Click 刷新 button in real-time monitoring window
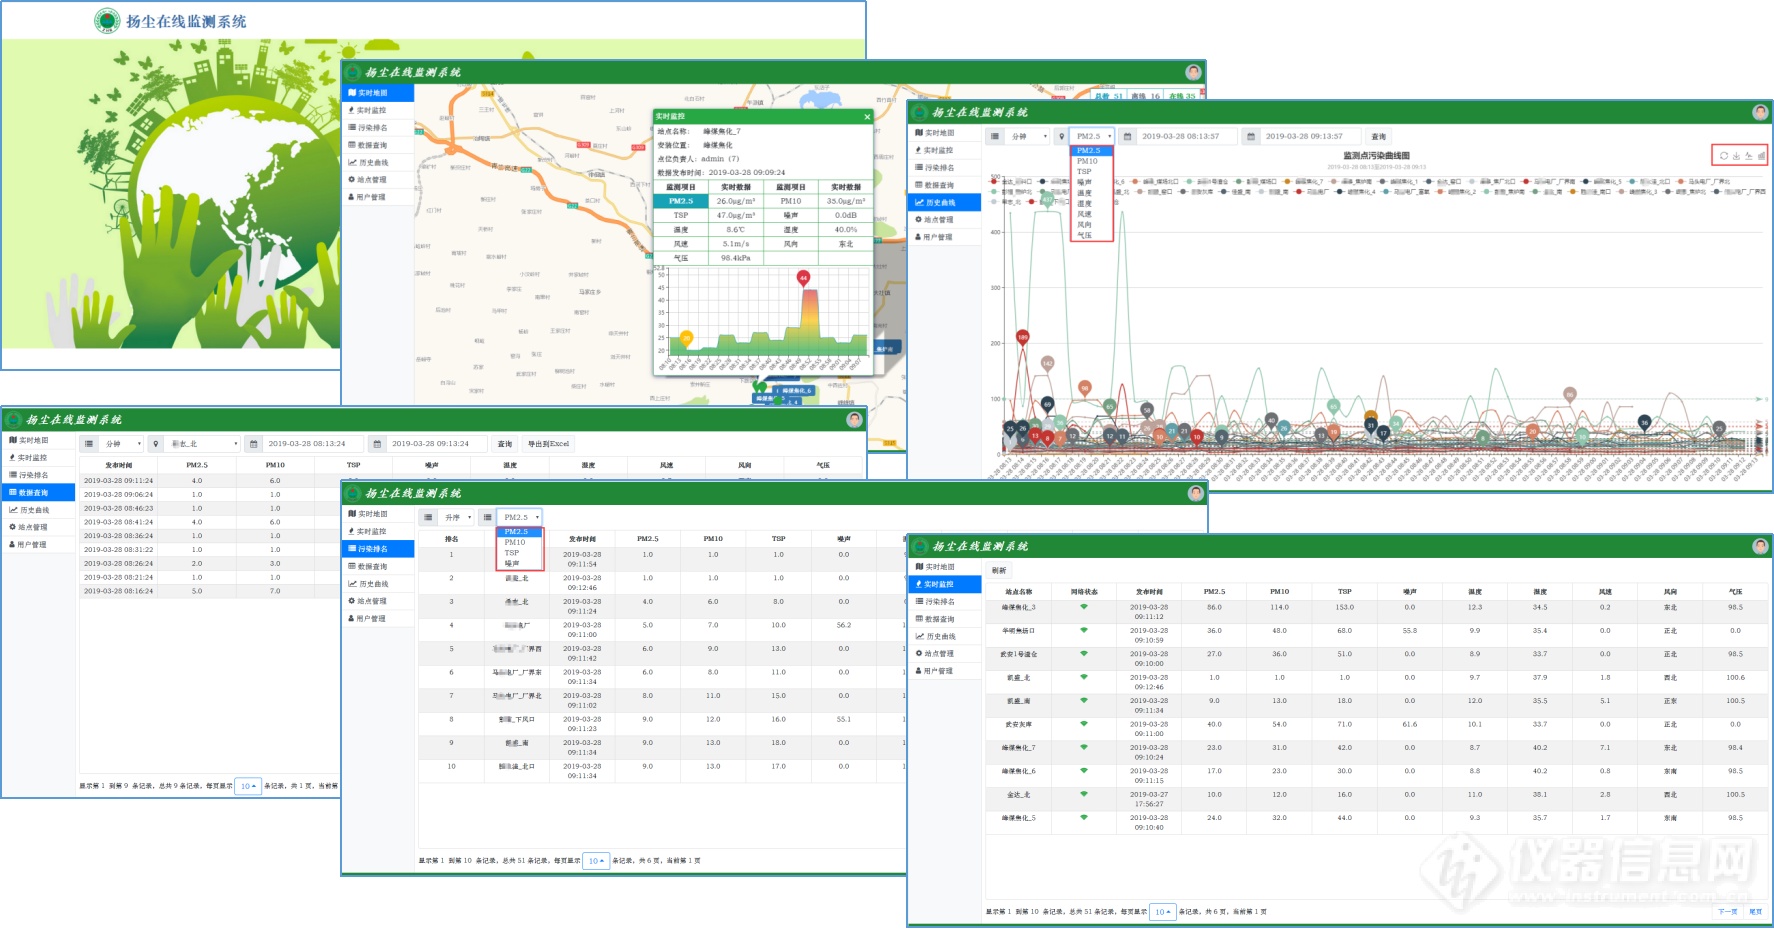The image size is (1774, 929). tap(999, 570)
